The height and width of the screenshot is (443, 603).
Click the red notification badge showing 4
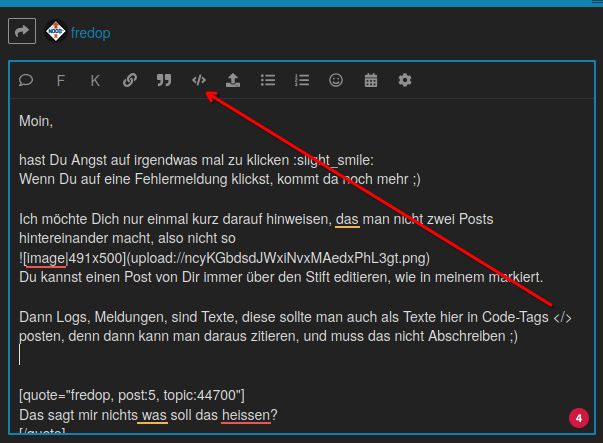(x=579, y=418)
